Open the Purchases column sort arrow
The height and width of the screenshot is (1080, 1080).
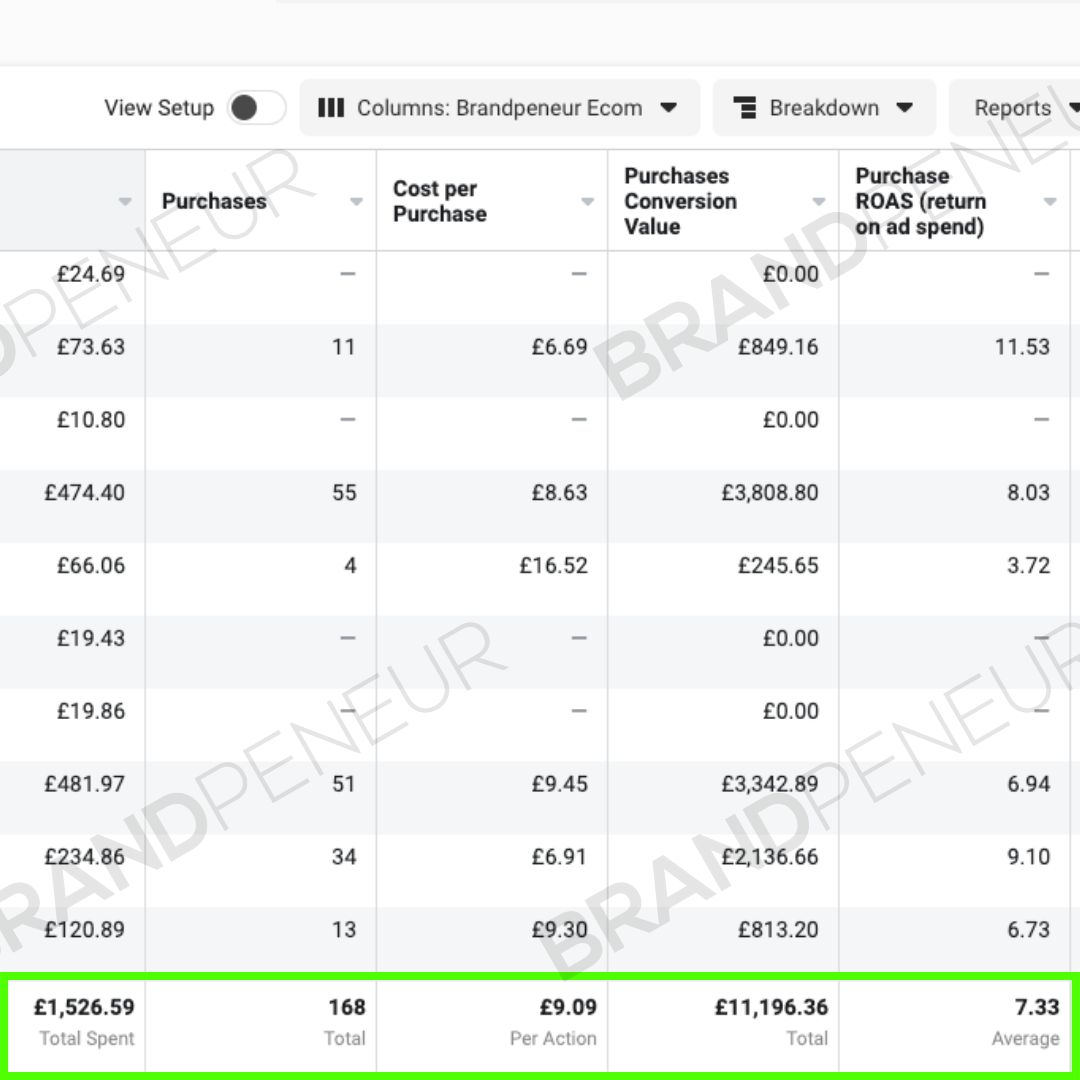pyautogui.click(x=356, y=201)
